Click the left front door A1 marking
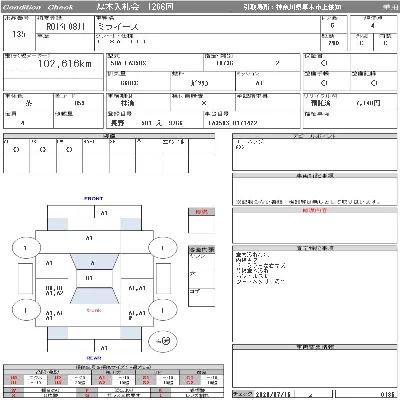Image resolution: width=400 pixels, height=400 pixels. [x=49, y=263]
